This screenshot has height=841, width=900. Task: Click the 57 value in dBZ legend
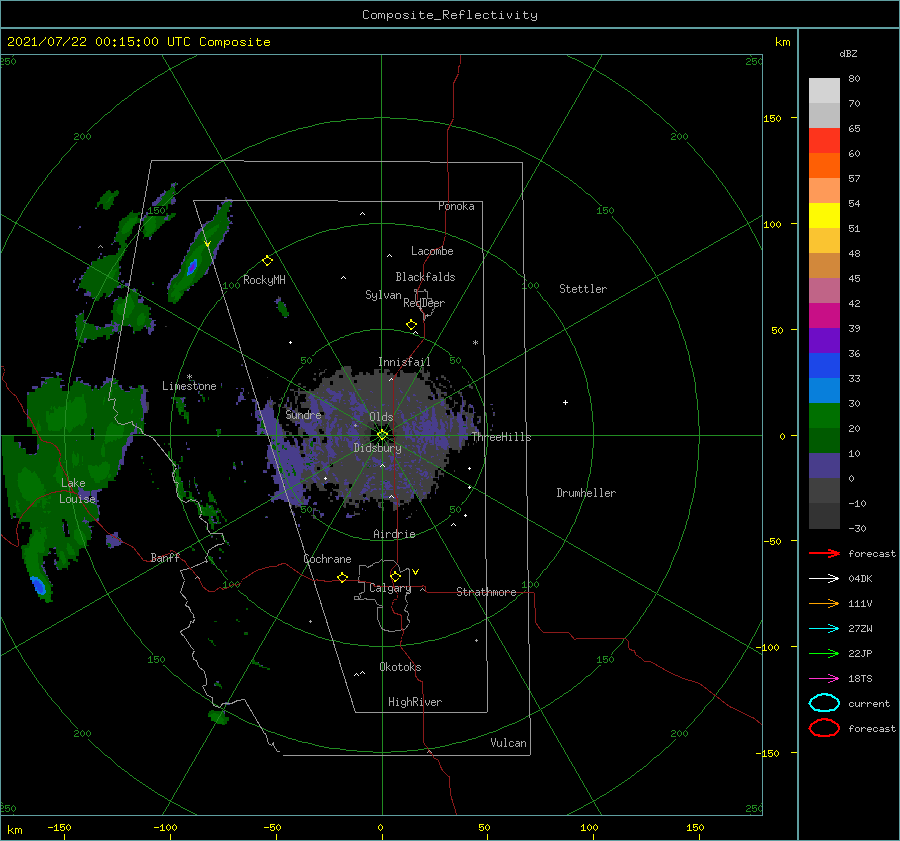click(854, 179)
